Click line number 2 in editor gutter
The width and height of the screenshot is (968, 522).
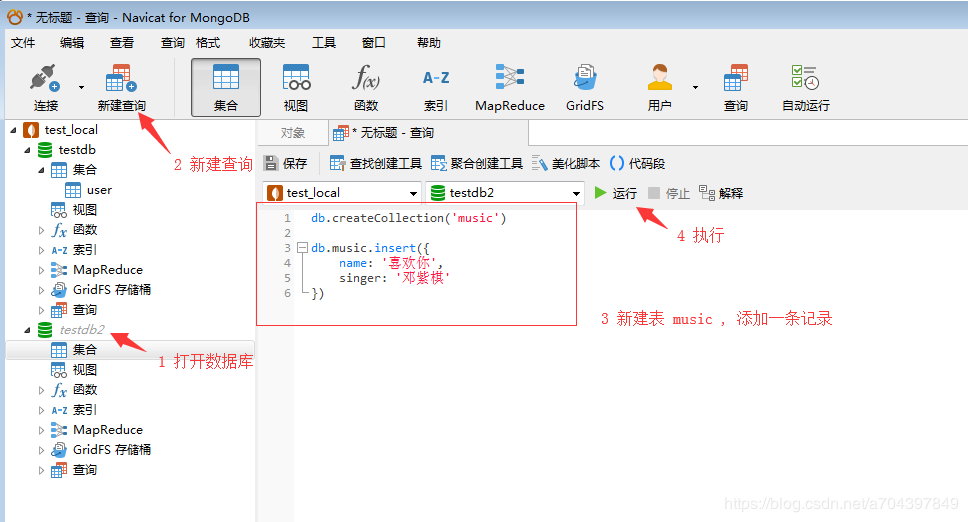click(x=288, y=233)
